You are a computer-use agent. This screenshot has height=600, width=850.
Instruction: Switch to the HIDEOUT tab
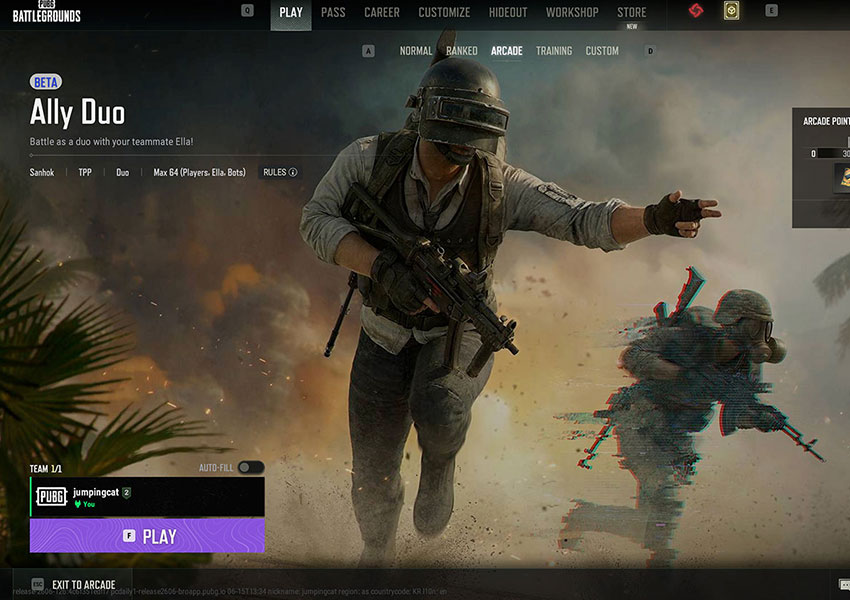(507, 12)
